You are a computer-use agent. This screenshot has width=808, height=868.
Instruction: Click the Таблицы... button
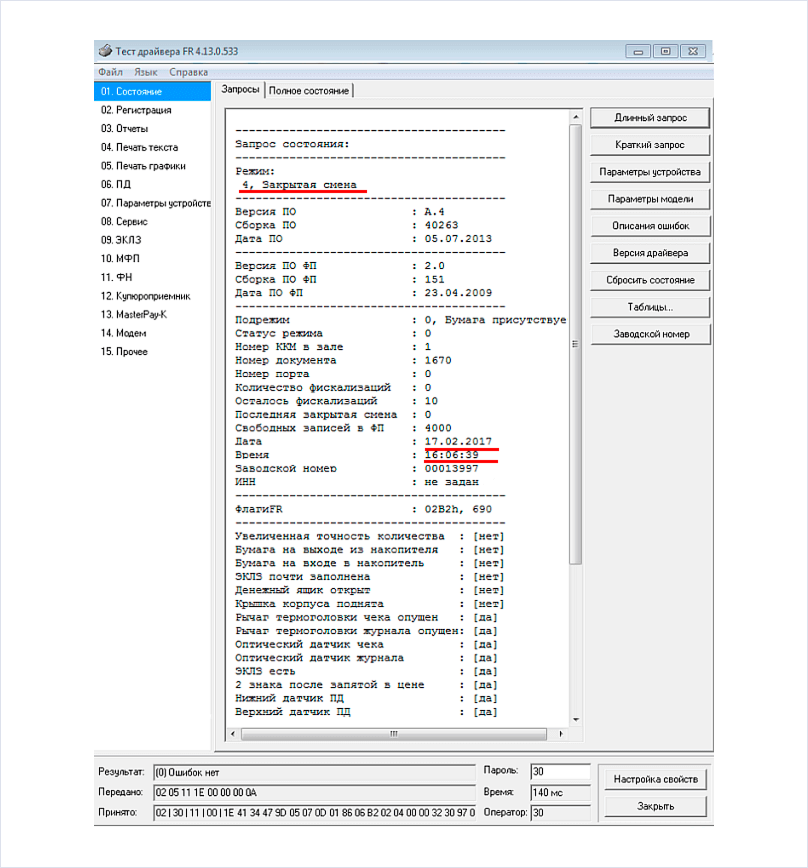[x=650, y=307]
